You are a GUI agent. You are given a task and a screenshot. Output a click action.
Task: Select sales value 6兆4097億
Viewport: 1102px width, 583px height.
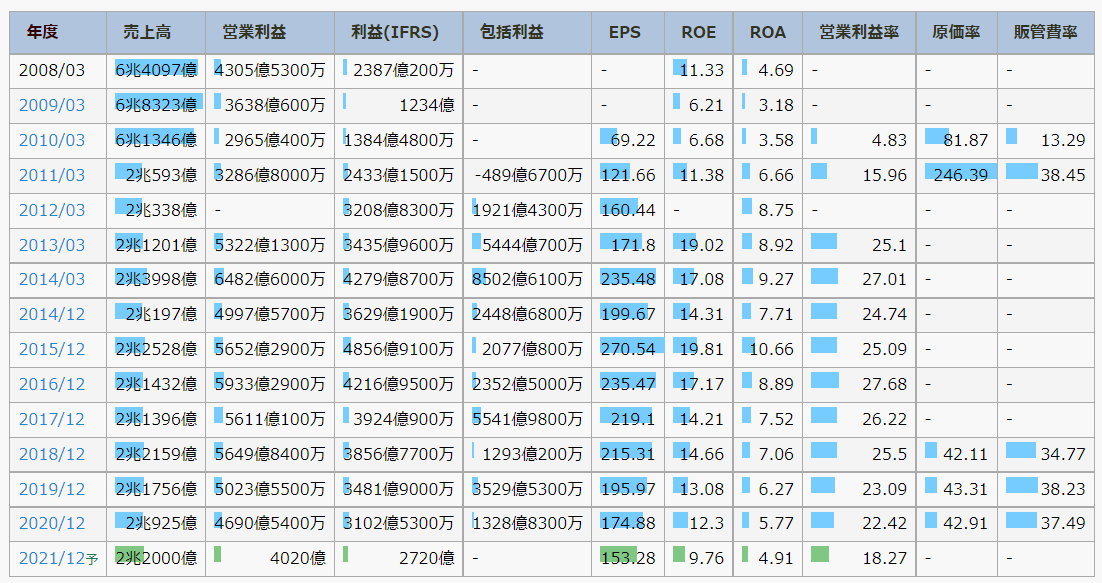tap(156, 71)
